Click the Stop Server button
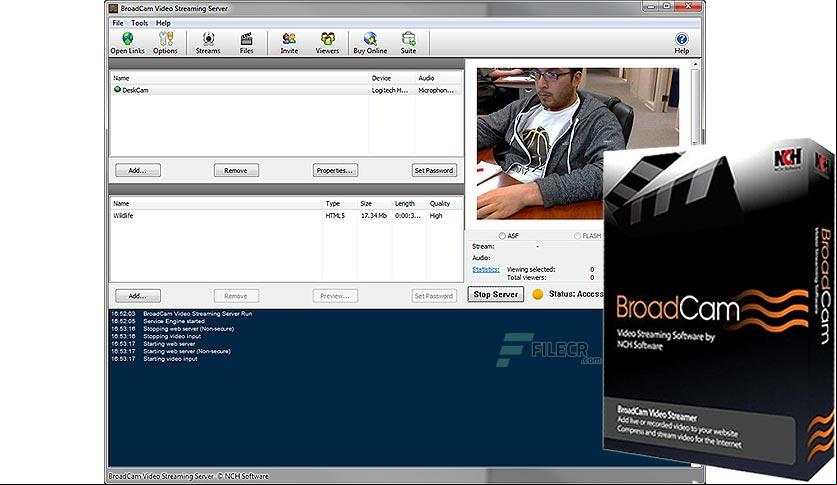Image resolution: width=837 pixels, height=485 pixels. (x=496, y=294)
